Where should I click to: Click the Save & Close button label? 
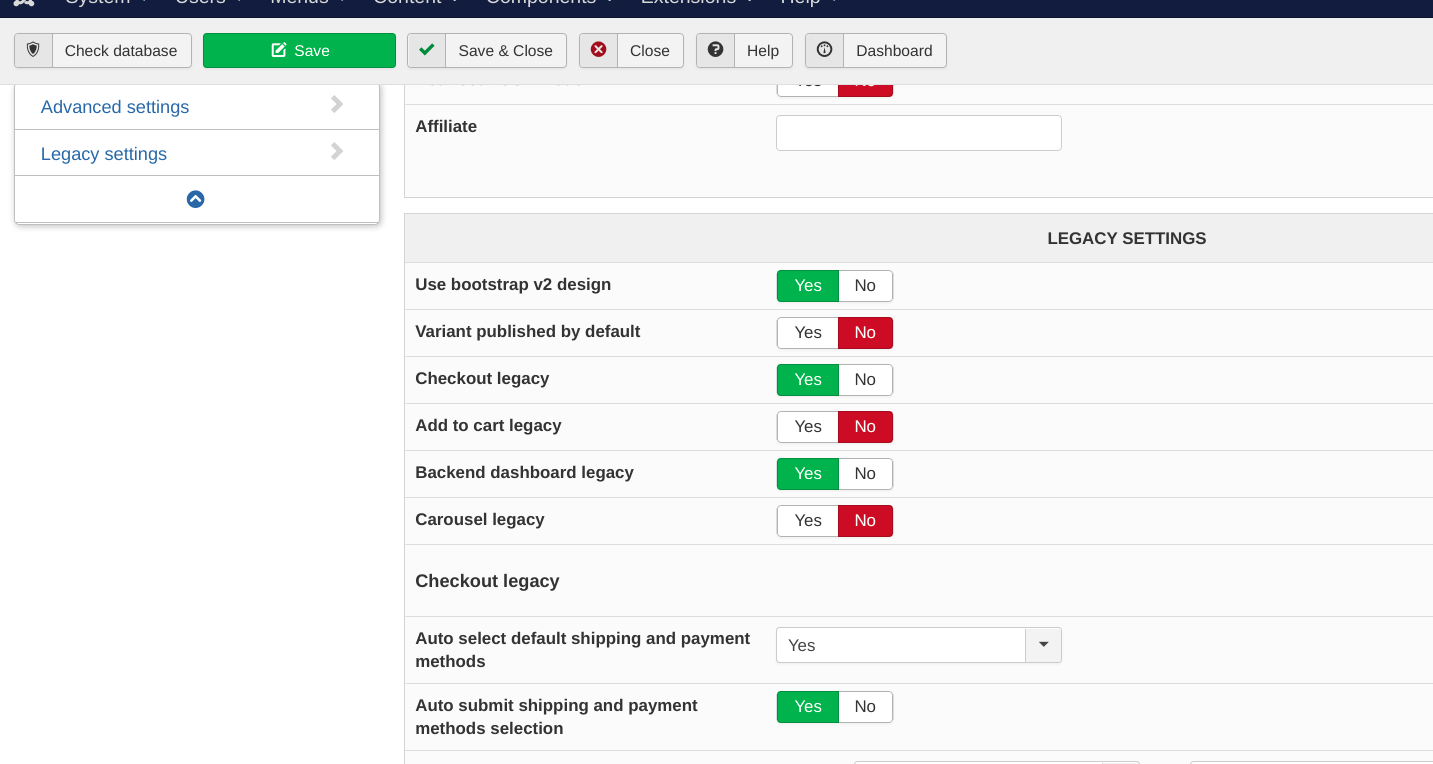pyautogui.click(x=506, y=51)
